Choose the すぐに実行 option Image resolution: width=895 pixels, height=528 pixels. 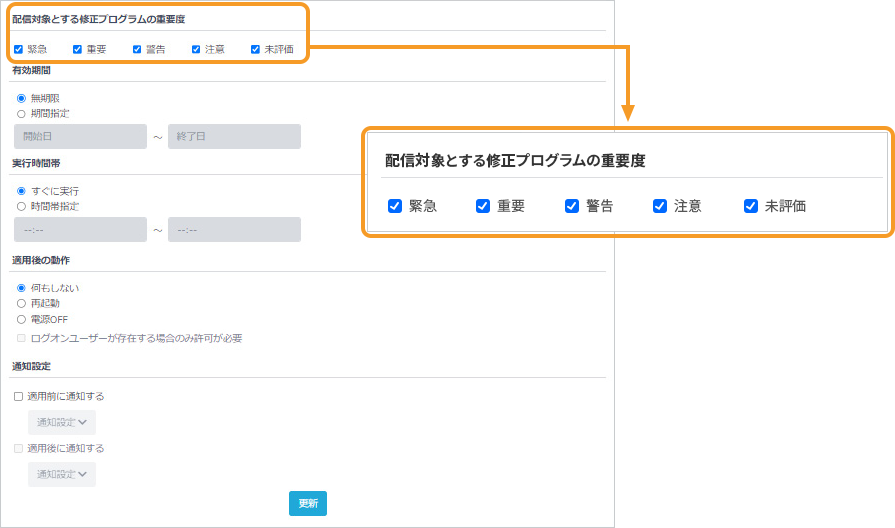point(21,191)
